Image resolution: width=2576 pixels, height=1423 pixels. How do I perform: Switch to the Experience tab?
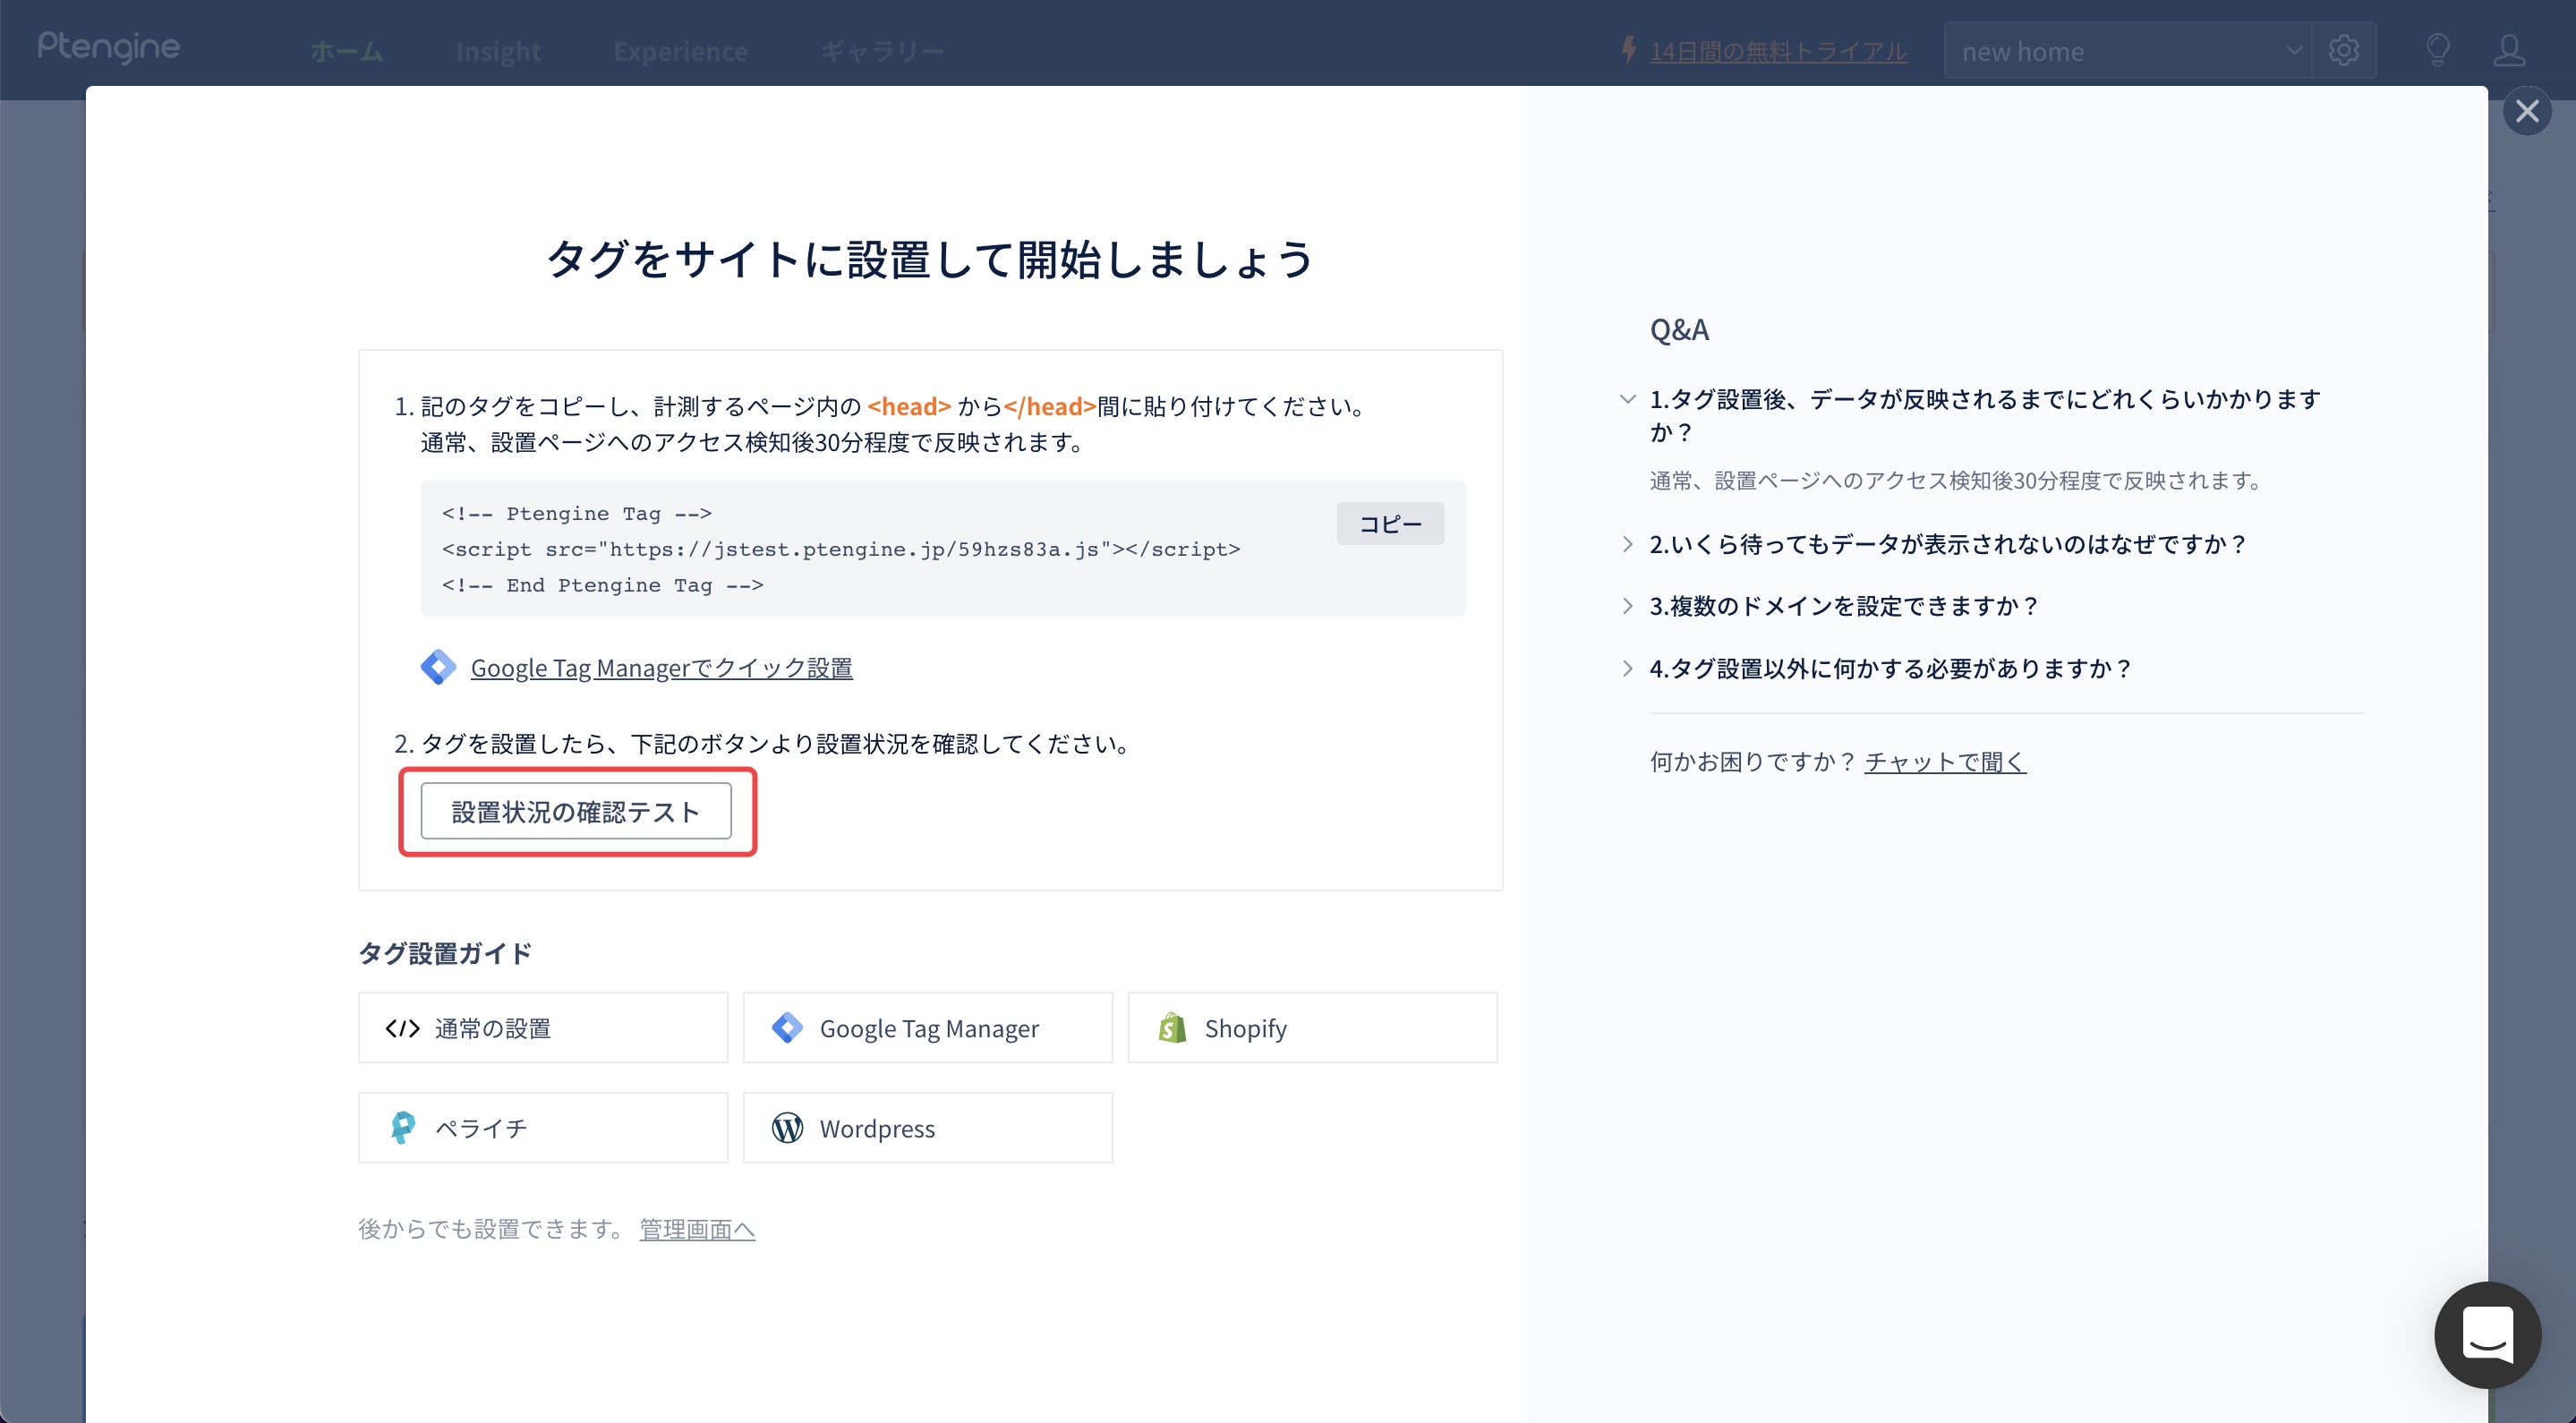681,51
